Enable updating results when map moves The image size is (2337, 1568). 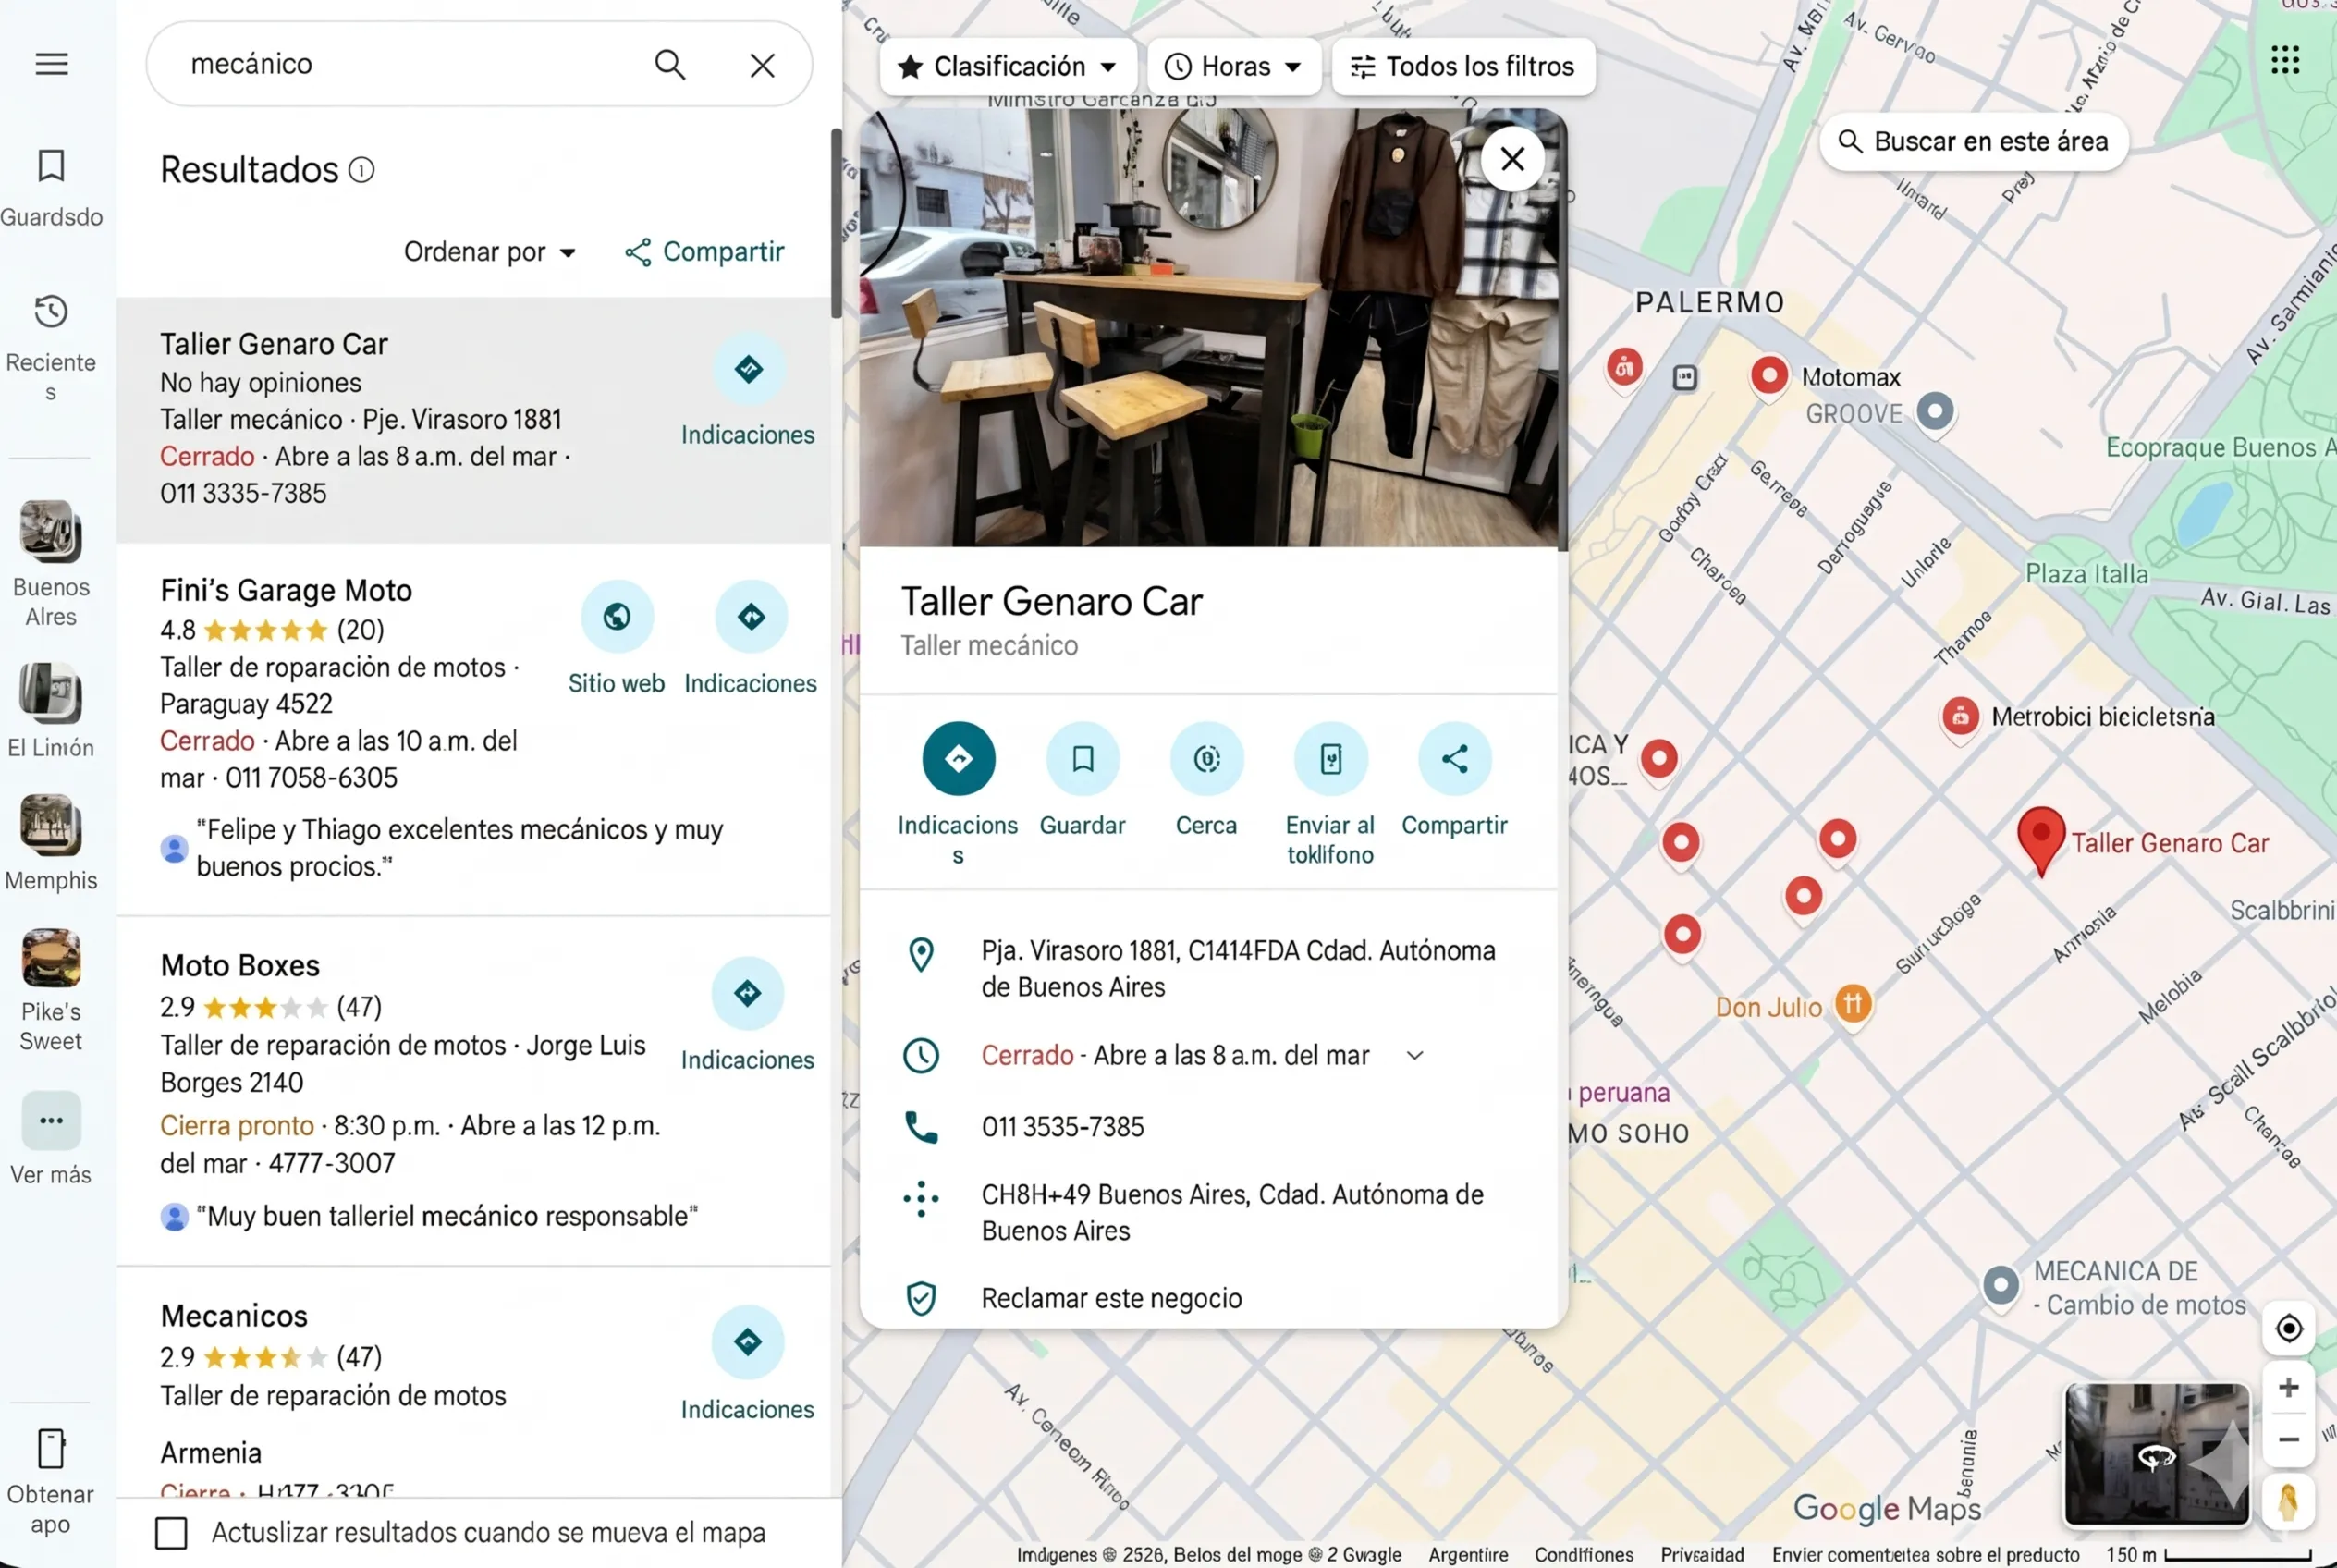[x=172, y=1532]
